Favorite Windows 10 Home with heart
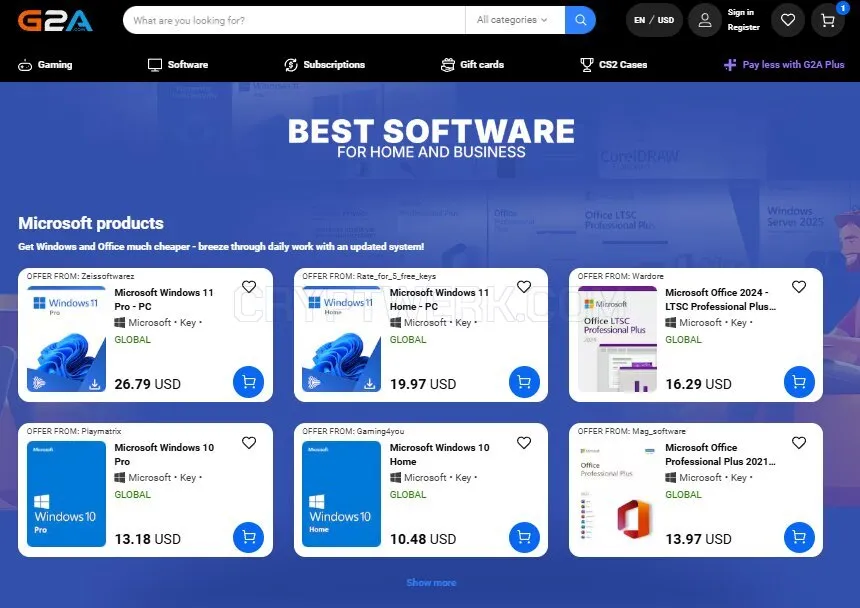This screenshot has width=860, height=608. (524, 442)
